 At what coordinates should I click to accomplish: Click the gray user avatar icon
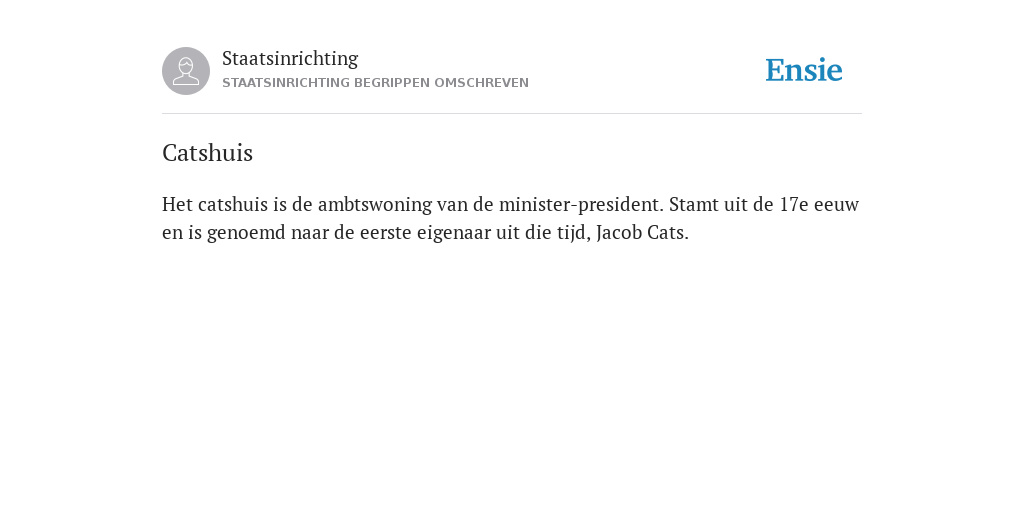click(x=186, y=71)
